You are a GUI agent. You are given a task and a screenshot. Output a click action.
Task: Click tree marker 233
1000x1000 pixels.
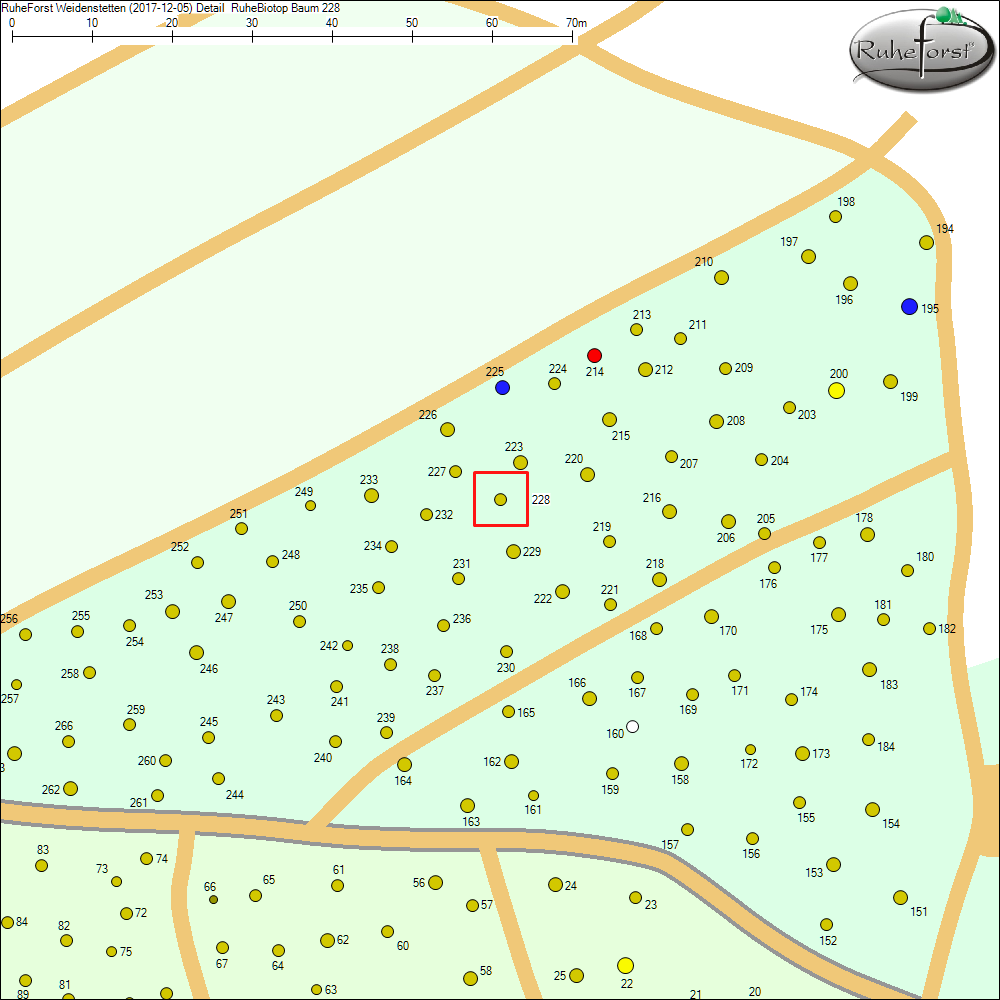[x=371, y=495]
